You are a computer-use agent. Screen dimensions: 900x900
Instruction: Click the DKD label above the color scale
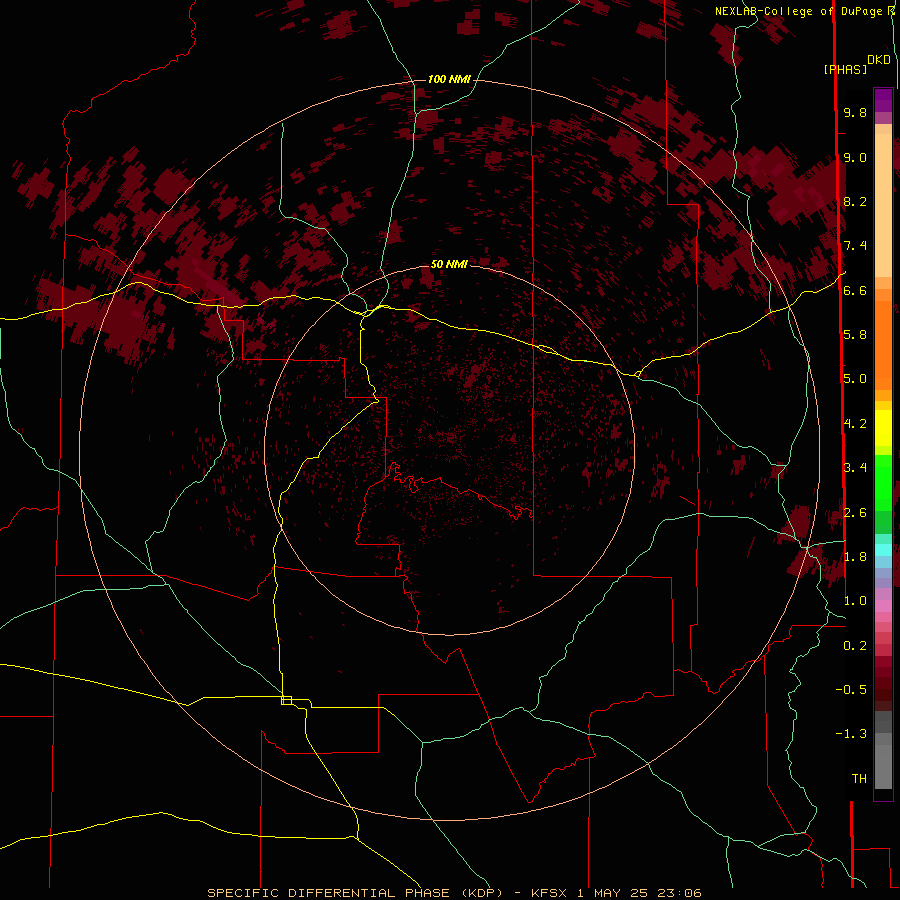point(879,60)
